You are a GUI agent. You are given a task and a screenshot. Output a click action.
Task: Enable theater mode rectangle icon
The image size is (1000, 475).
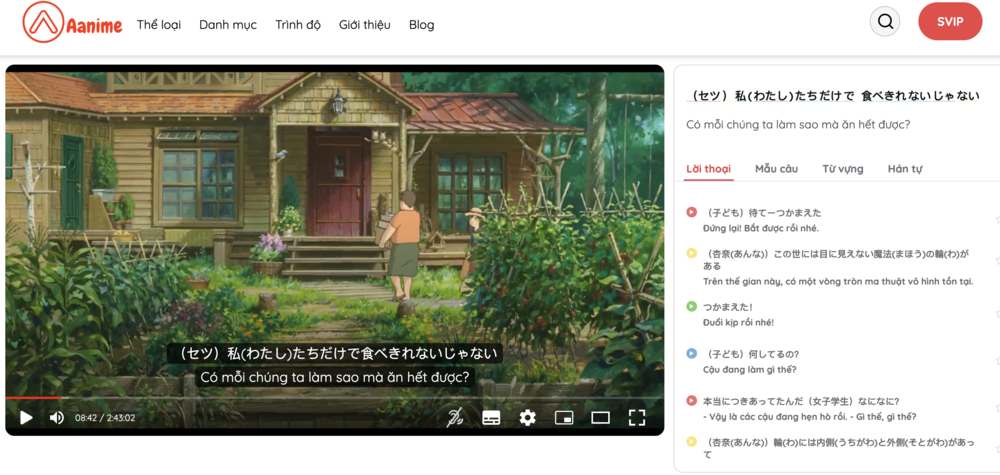(x=601, y=418)
